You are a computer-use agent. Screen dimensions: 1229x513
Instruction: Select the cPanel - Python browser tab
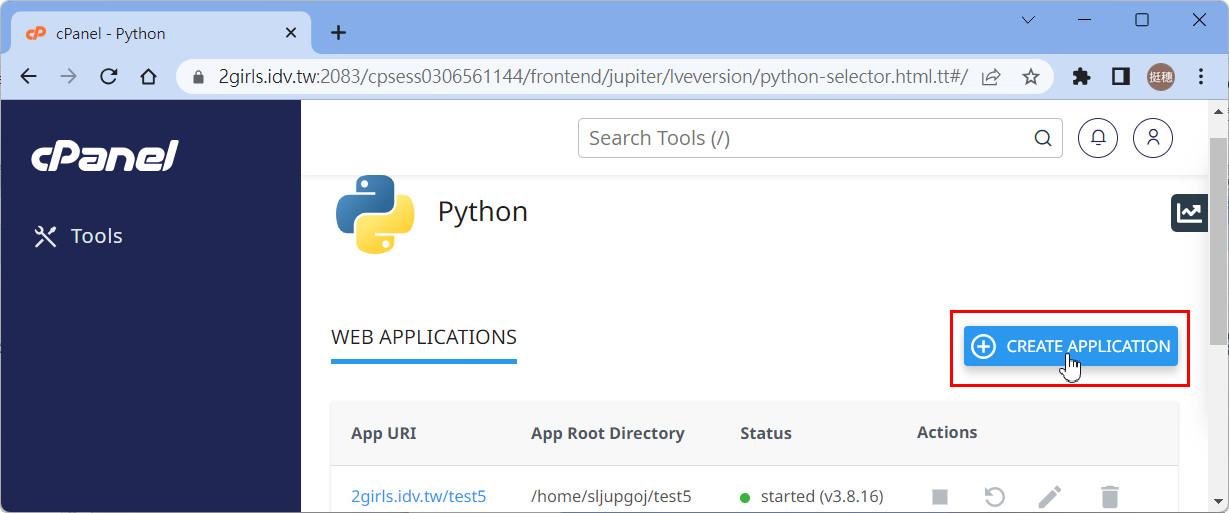pyautogui.click(x=160, y=33)
